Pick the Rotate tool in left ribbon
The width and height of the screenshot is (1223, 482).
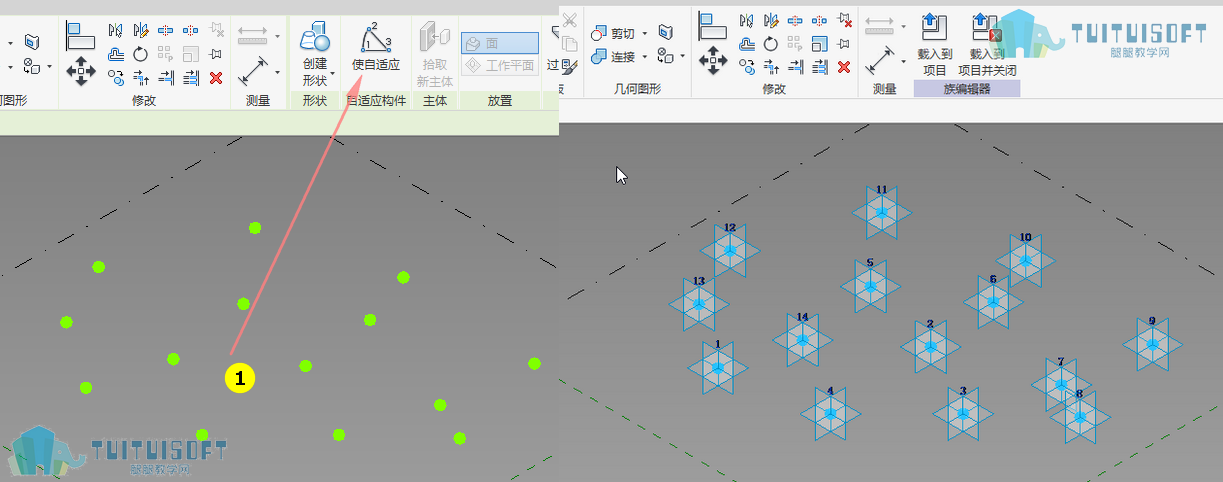140,54
